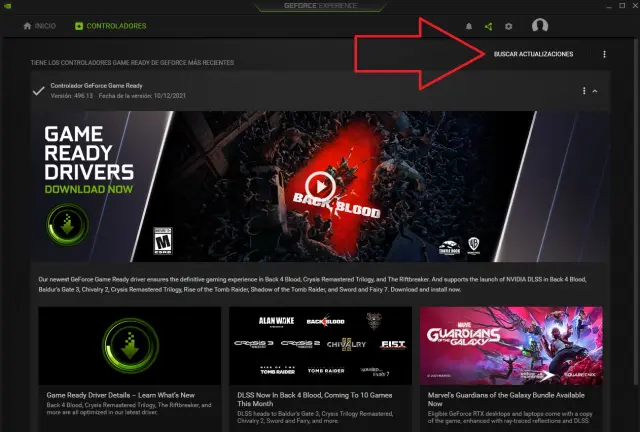This screenshot has height=432, width=640.
Task: Click the green share icon
Action: coord(488,26)
